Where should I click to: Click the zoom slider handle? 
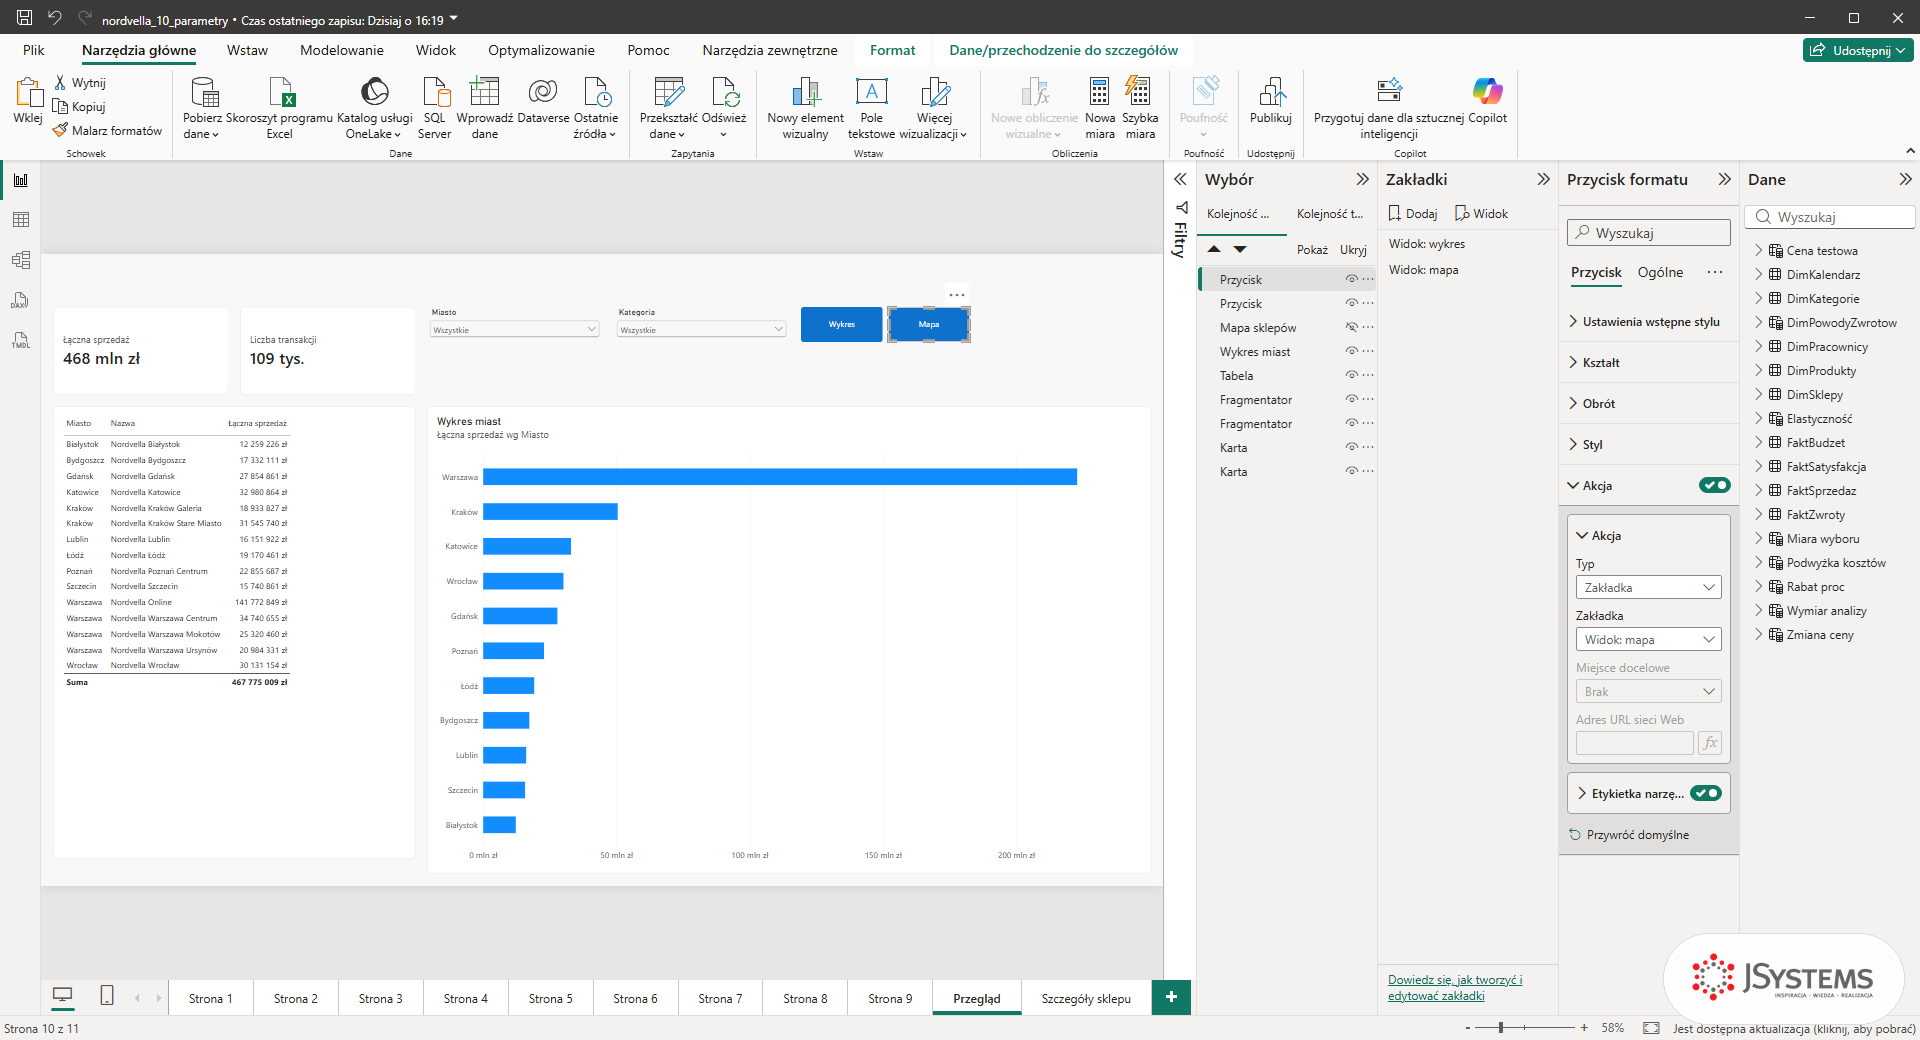pos(1501,1027)
